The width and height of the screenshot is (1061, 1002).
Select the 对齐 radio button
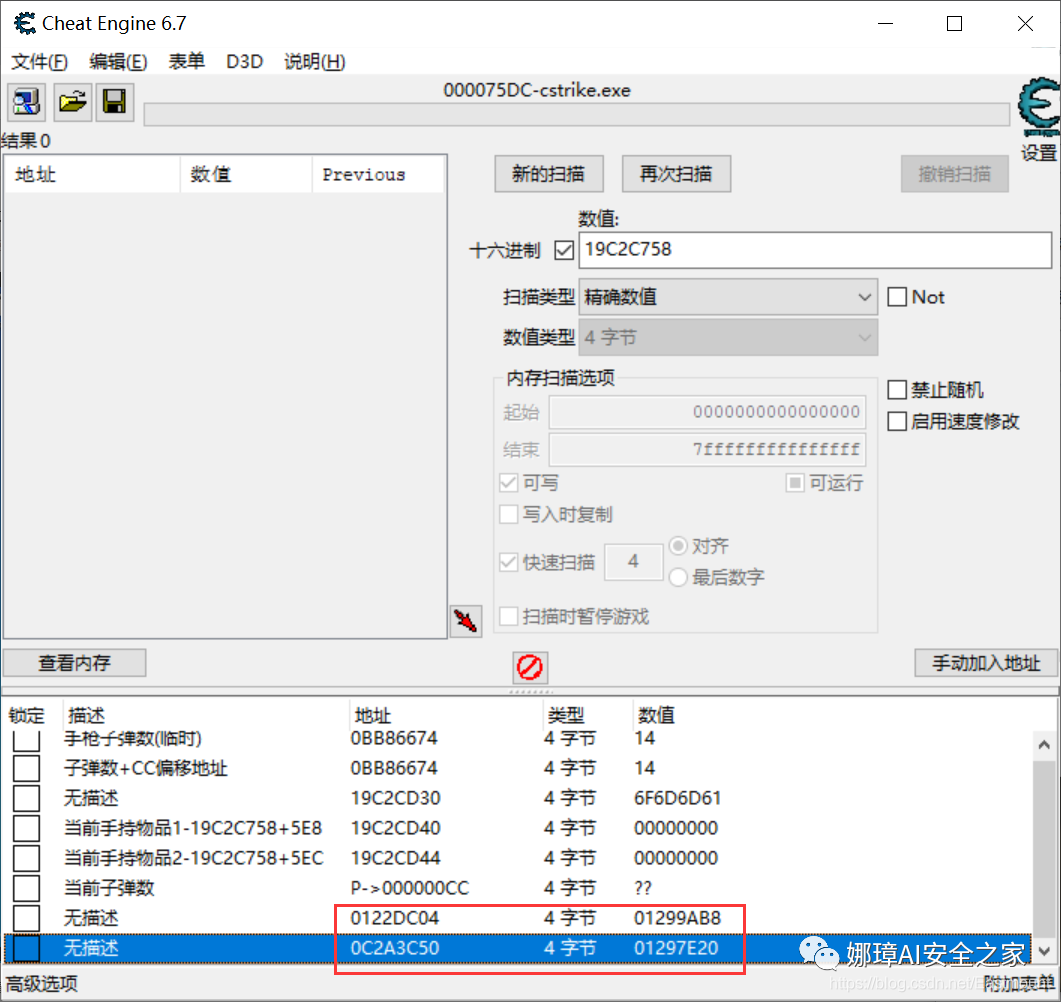click(x=678, y=545)
